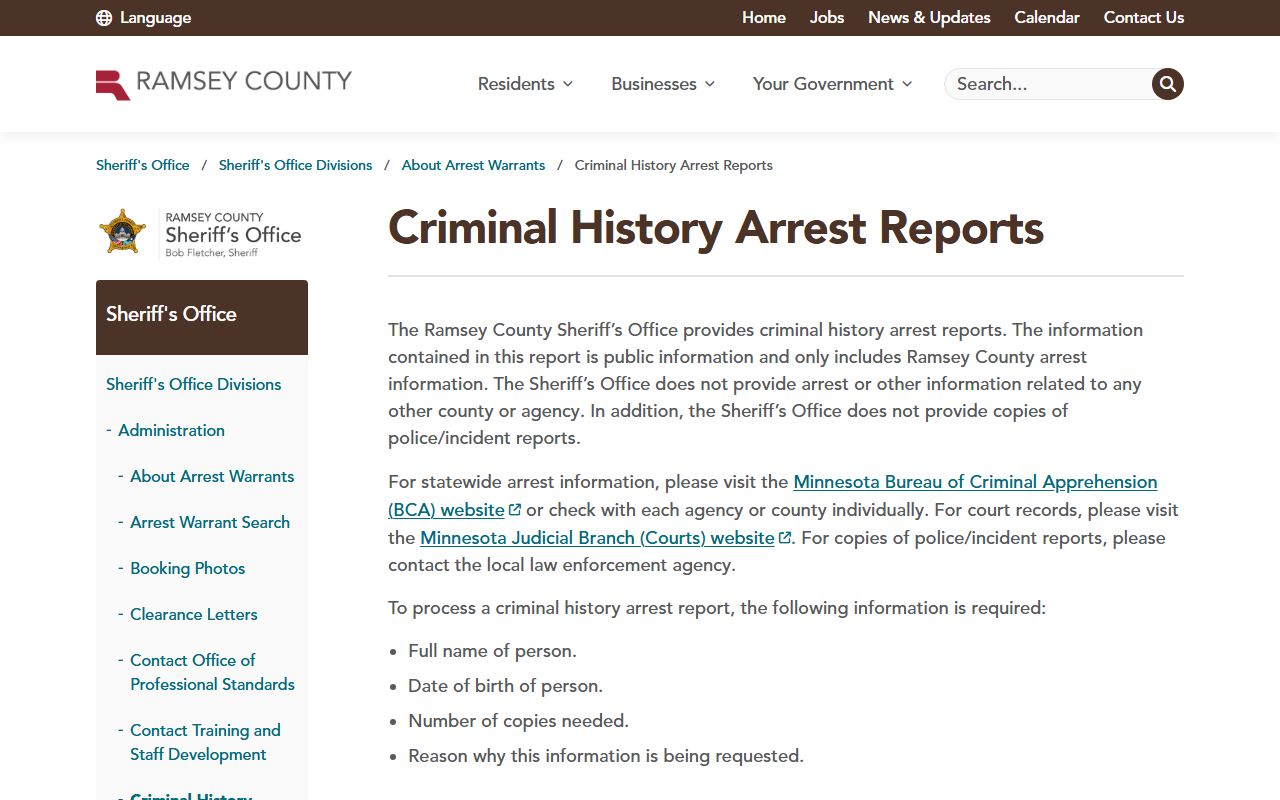Expand the Your Government dropdown menu
The width and height of the screenshot is (1280, 800).
pos(833,84)
